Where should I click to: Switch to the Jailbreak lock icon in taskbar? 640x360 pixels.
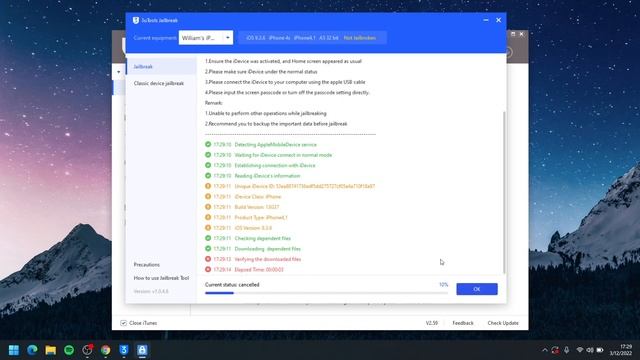142,350
